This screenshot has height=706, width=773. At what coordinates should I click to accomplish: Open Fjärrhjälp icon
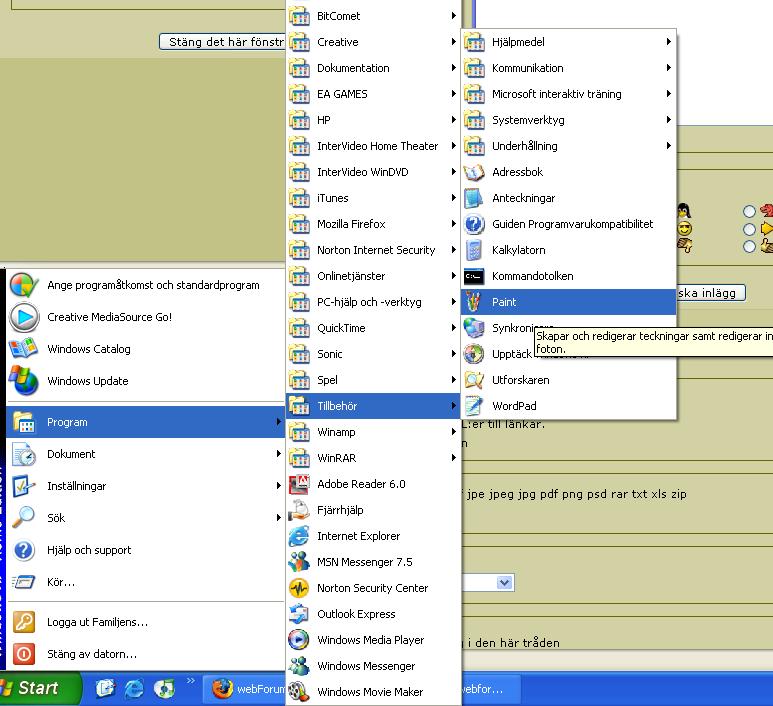pos(299,510)
